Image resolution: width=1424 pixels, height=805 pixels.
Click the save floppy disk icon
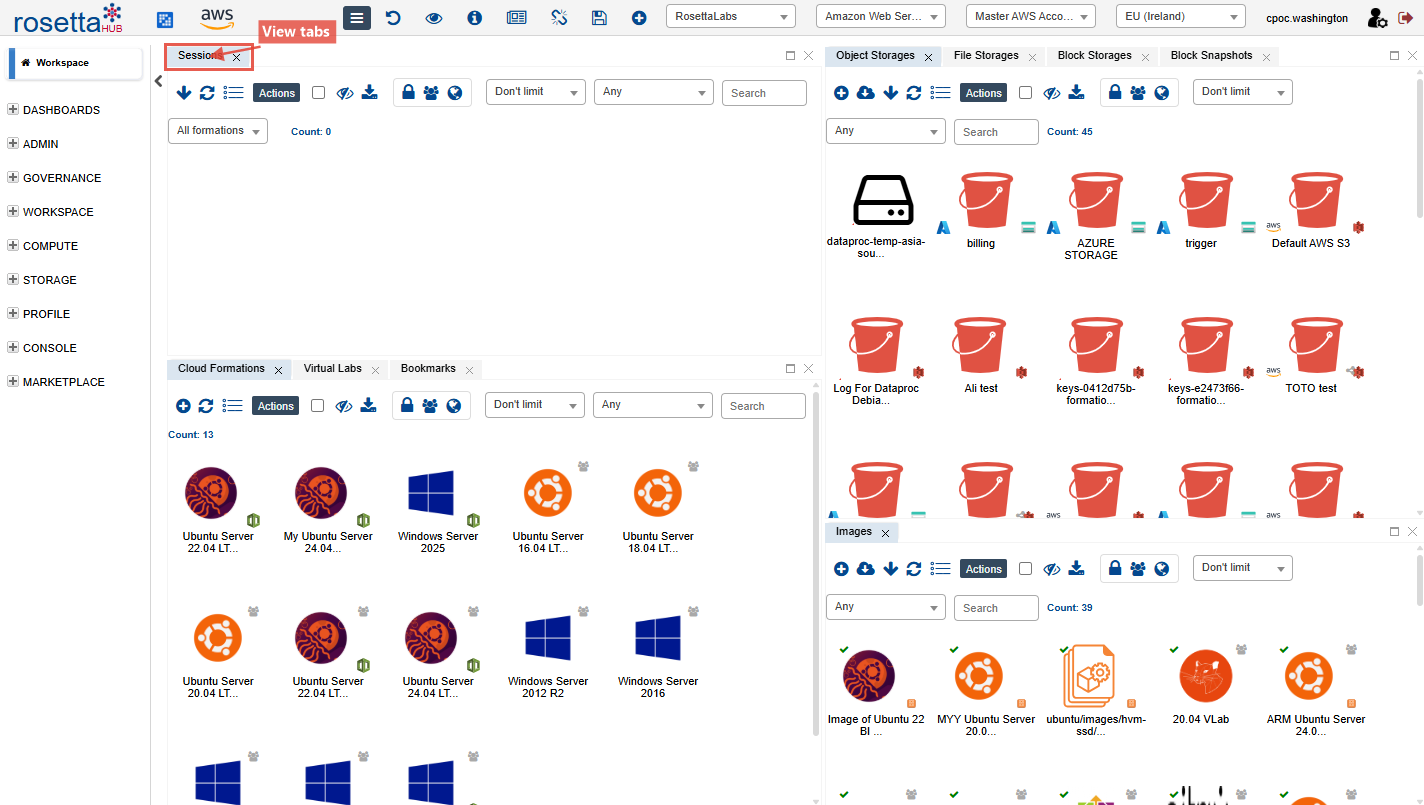pyautogui.click(x=599, y=18)
